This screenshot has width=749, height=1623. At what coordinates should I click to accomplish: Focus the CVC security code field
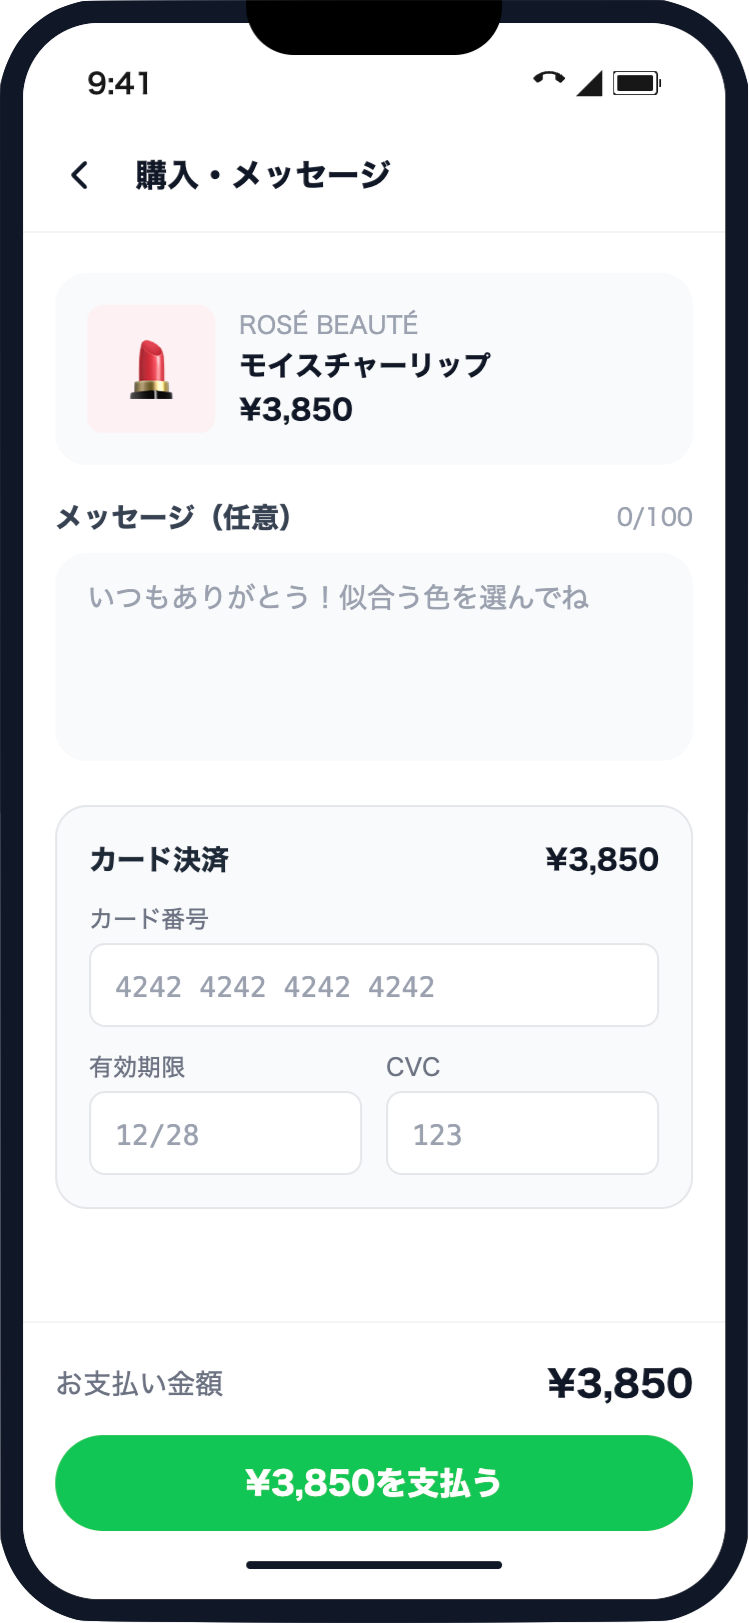tap(522, 1133)
